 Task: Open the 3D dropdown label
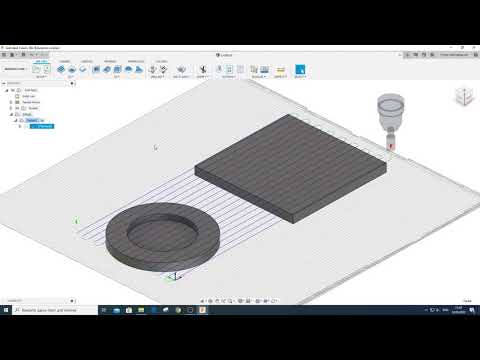pyautogui.click(x=117, y=77)
